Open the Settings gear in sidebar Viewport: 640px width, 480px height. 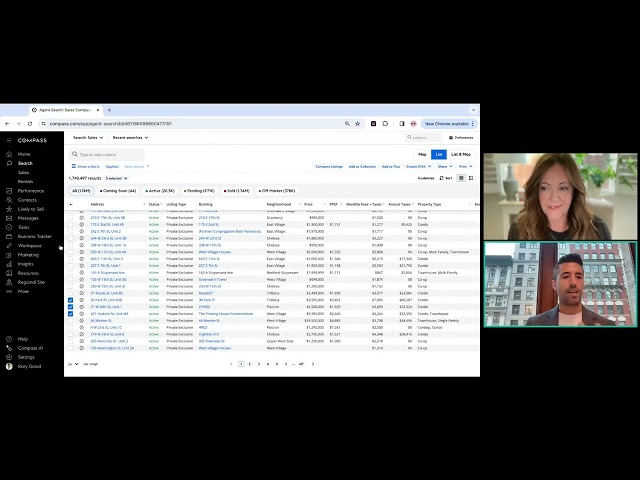pyautogui.click(x=9, y=357)
